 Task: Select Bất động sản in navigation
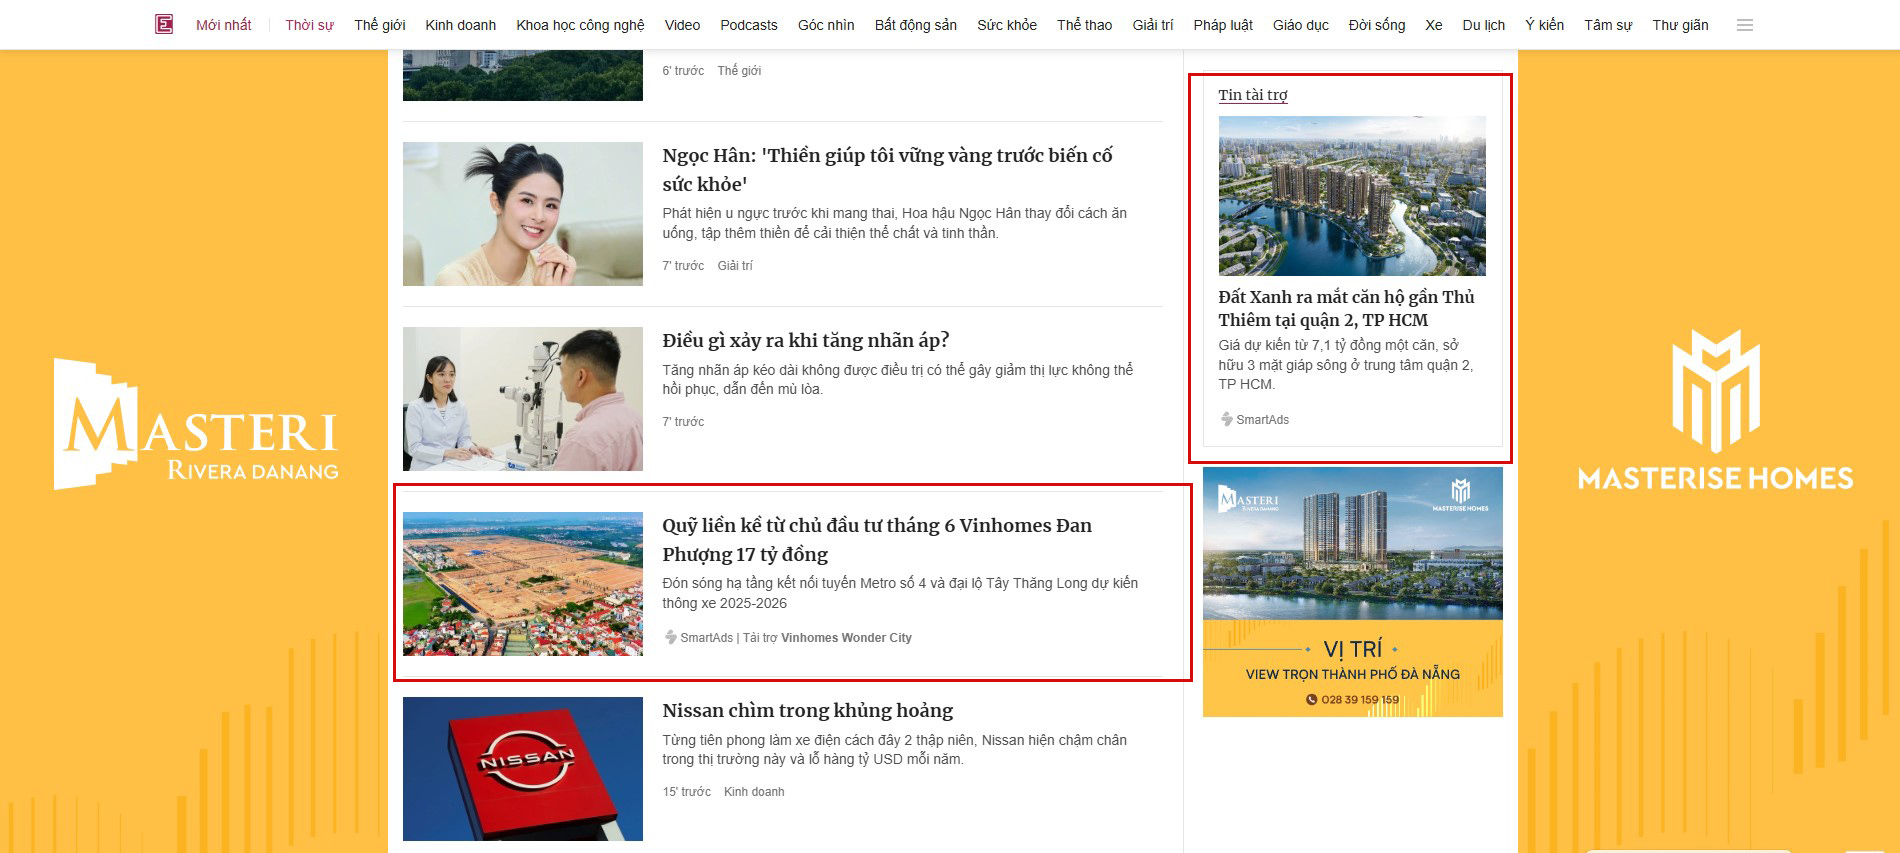[x=915, y=25]
